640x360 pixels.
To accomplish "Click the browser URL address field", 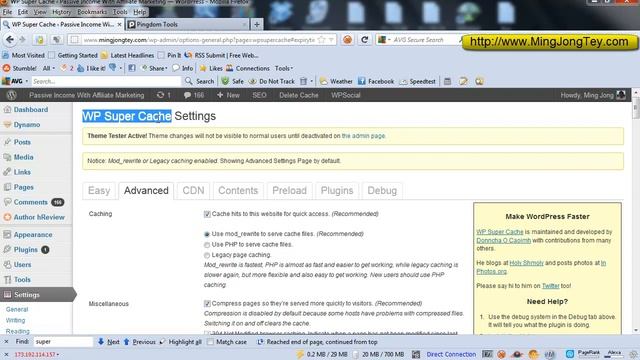I will (x=198, y=40).
